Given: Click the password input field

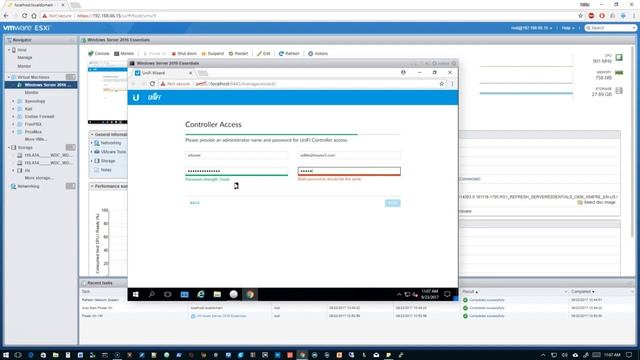Looking at the screenshot, I should 236,171.
